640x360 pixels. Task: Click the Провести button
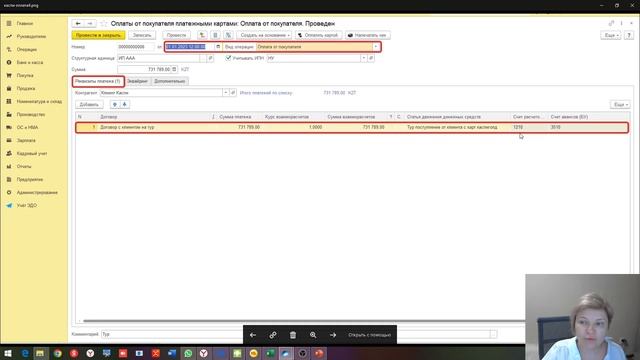coord(176,35)
